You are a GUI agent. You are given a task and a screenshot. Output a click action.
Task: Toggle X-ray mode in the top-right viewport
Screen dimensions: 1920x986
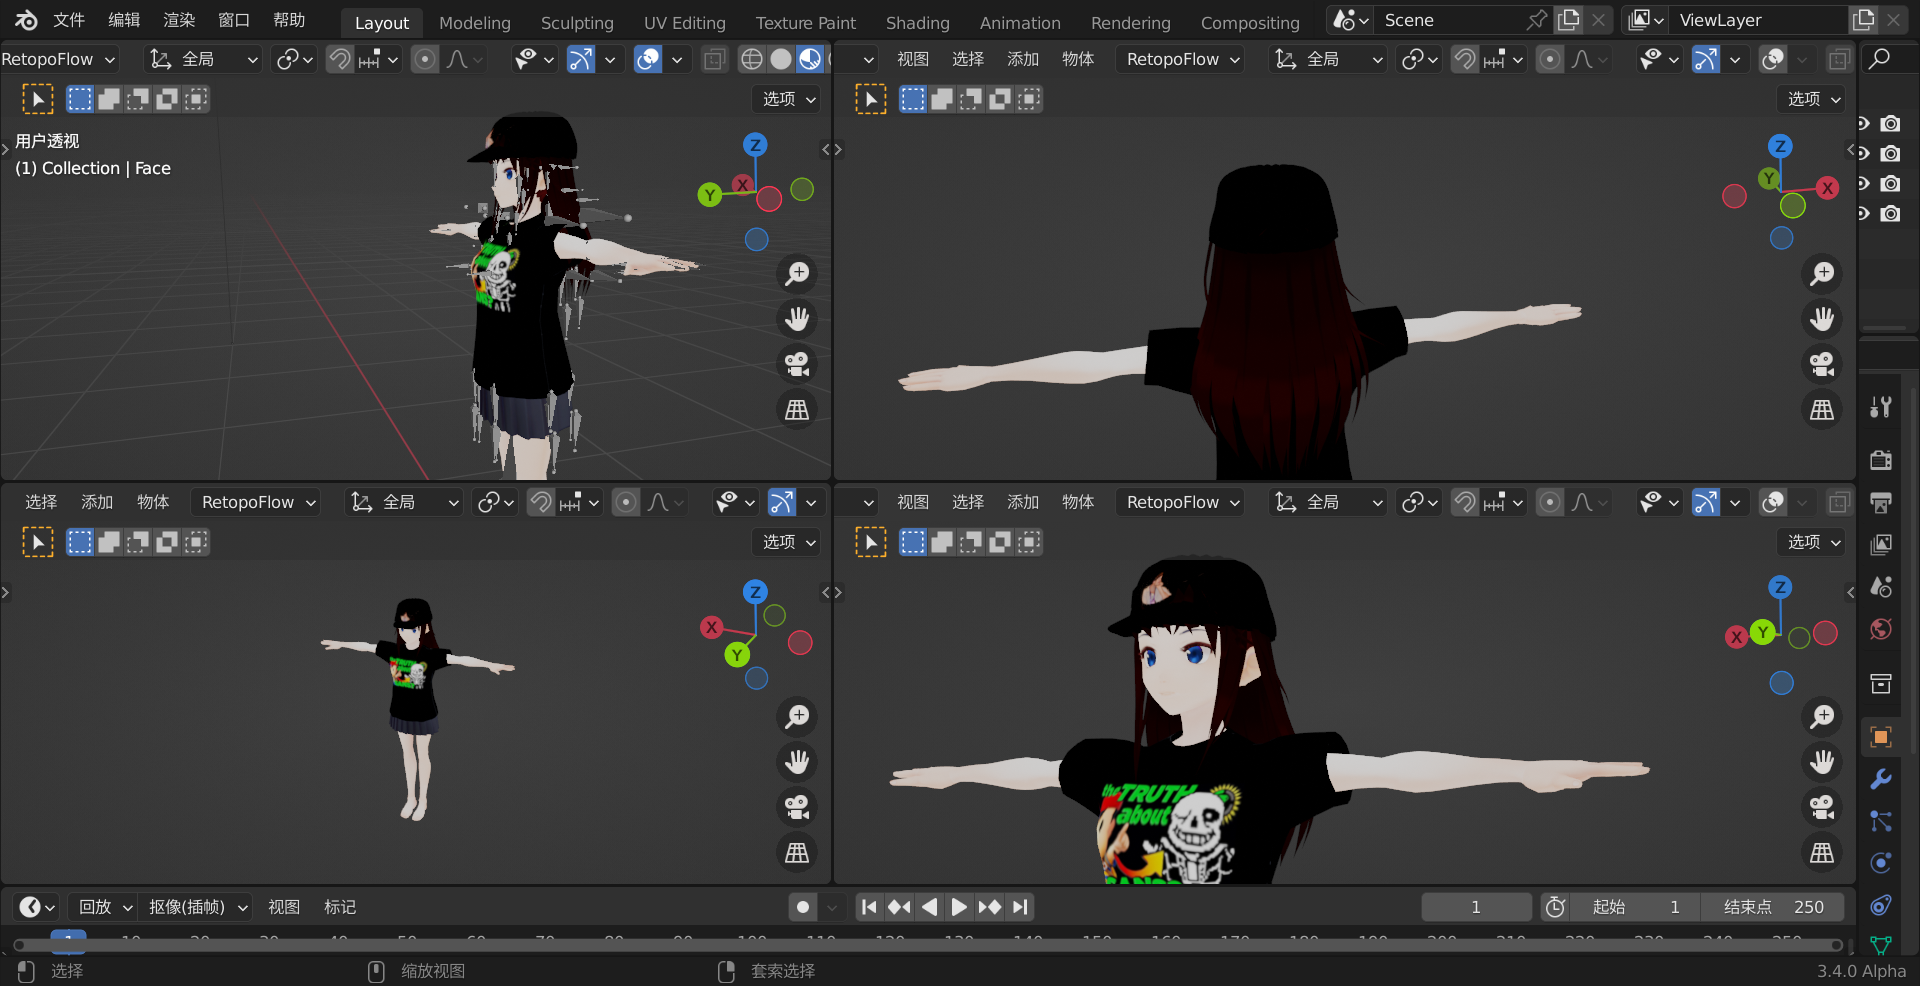[x=1839, y=59]
